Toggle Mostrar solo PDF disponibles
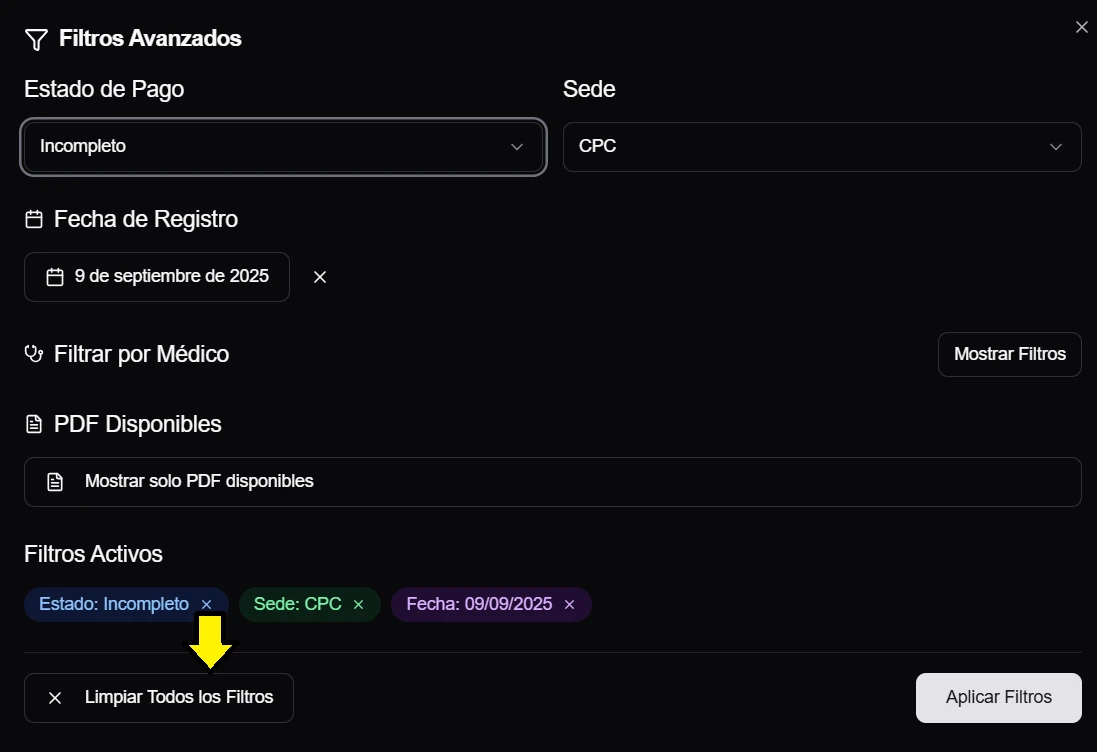Viewport: 1097px width, 752px height. pos(552,482)
